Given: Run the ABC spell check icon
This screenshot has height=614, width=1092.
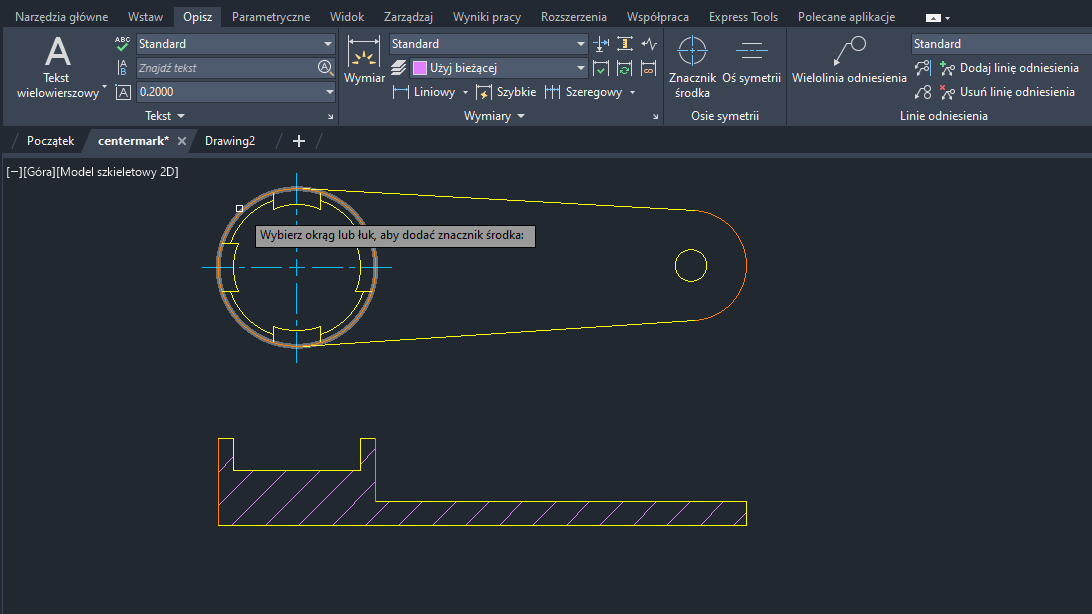Looking at the screenshot, I should 123,44.
